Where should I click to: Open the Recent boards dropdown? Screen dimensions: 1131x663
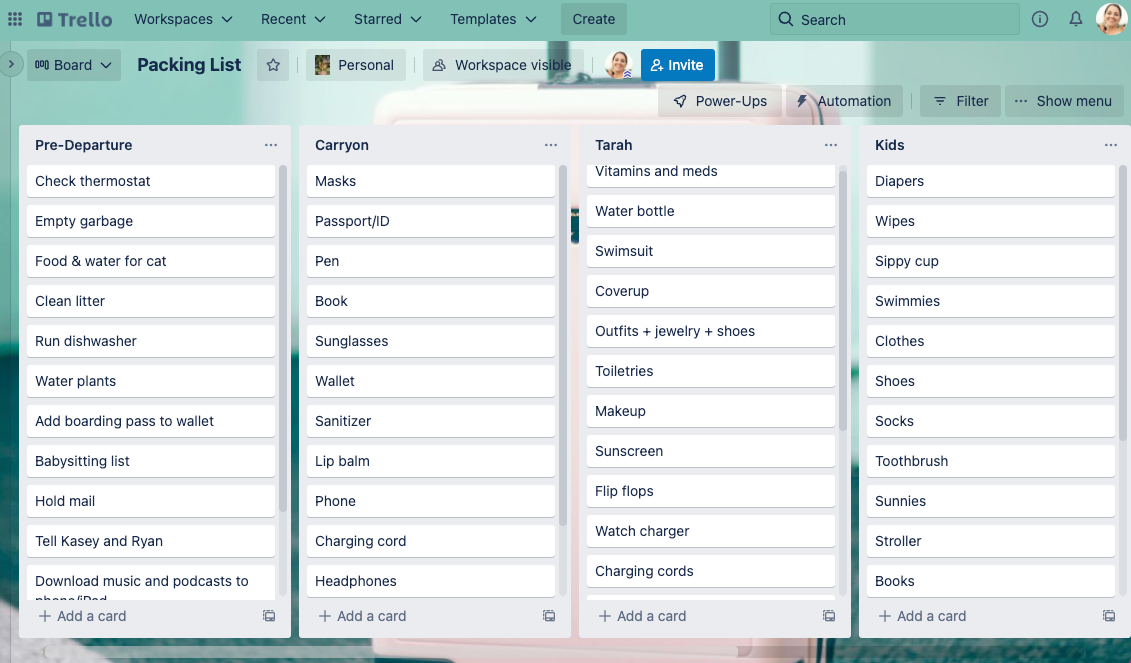pos(291,18)
